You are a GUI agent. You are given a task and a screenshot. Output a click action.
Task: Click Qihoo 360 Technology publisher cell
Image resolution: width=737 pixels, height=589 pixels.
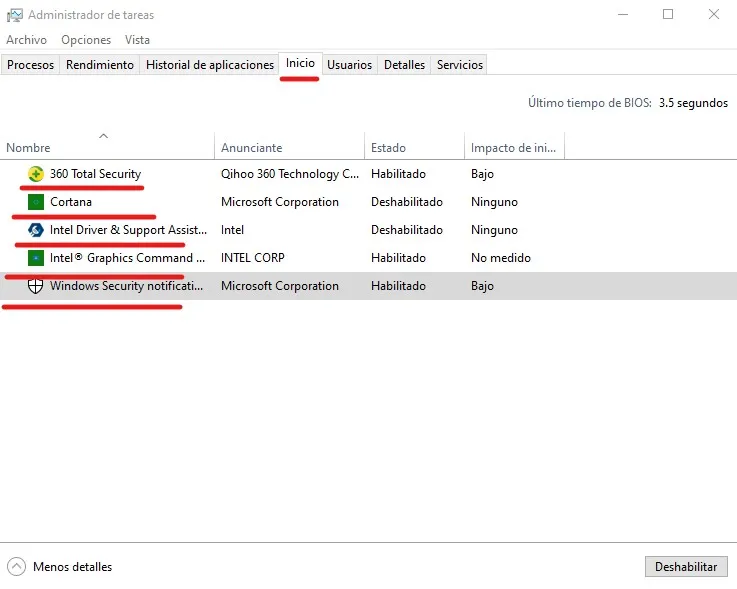point(290,174)
